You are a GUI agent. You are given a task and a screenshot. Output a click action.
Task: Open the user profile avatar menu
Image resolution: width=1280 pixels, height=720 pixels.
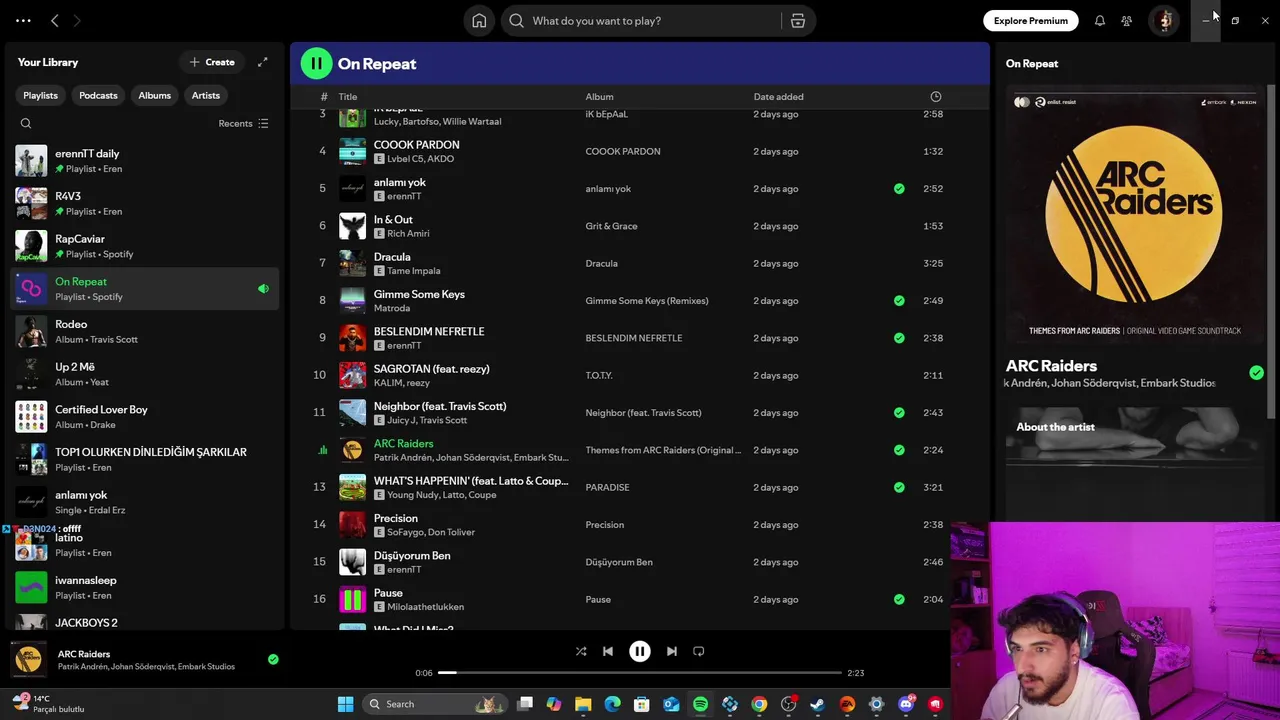click(x=1163, y=21)
